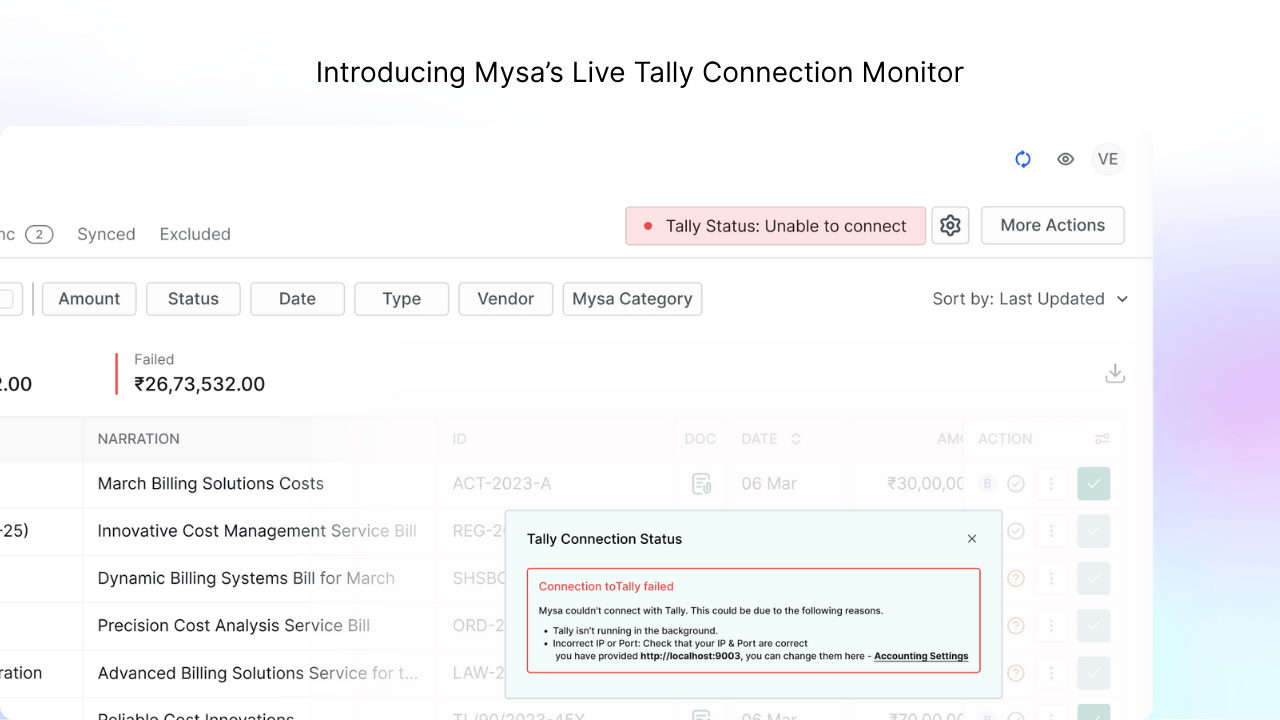This screenshot has width=1280, height=720.
Task: Open the Date filter
Action: [x=297, y=299]
